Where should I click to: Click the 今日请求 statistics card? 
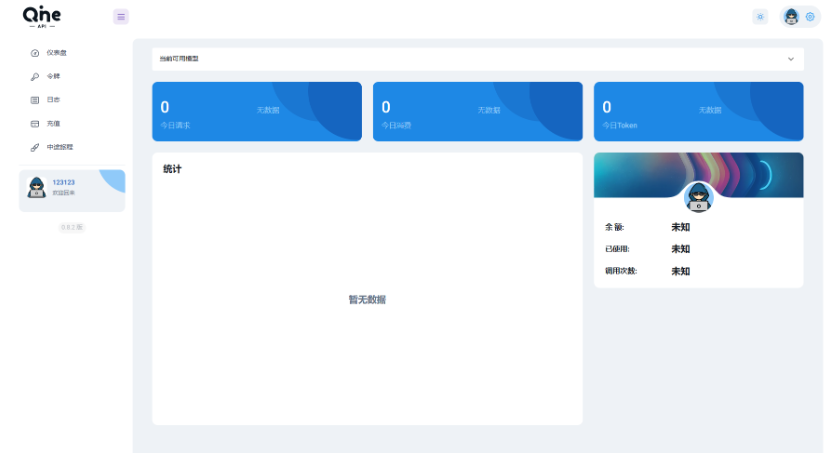[x=256, y=111]
